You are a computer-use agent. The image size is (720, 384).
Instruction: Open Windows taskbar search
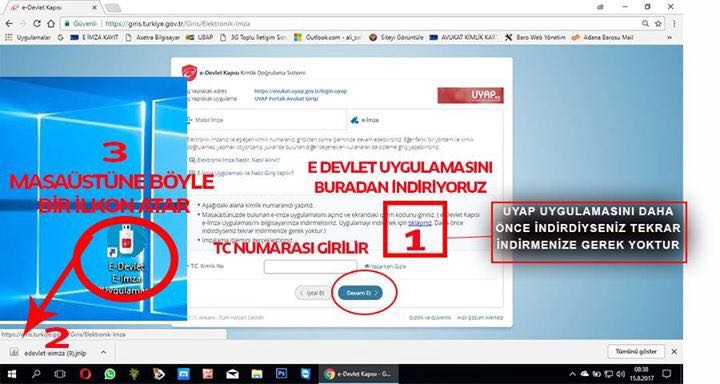click(36, 374)
